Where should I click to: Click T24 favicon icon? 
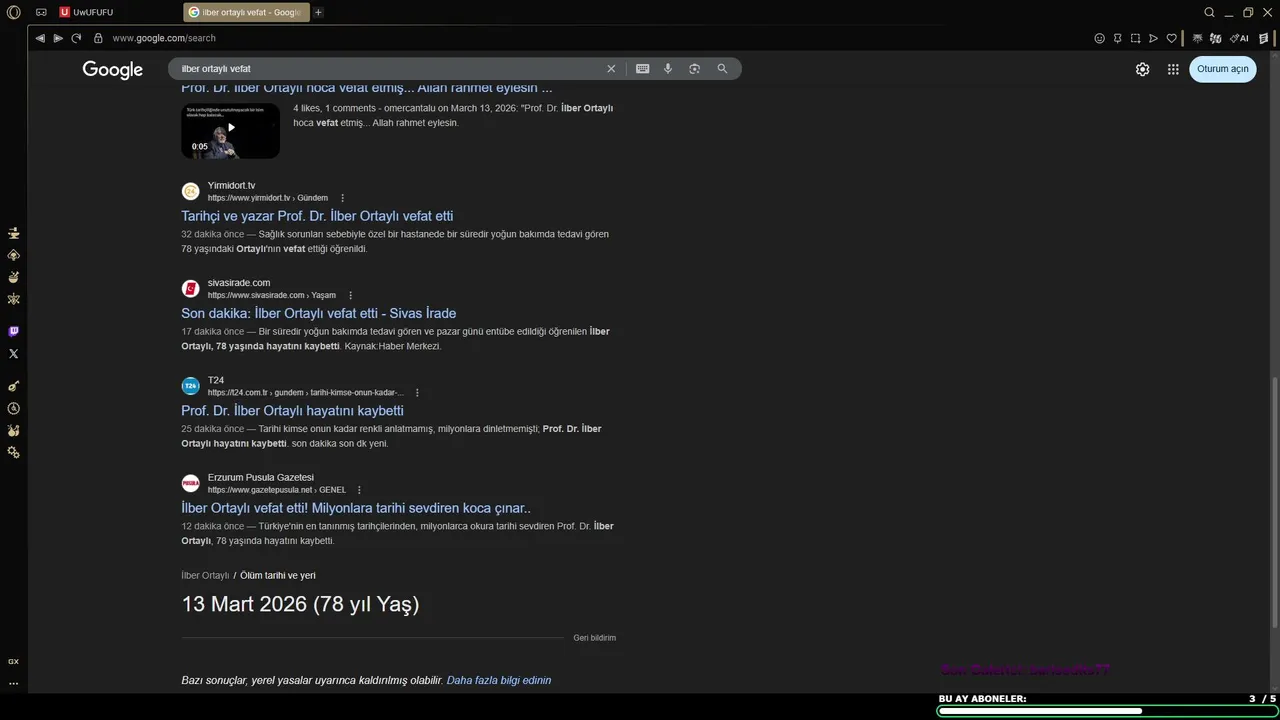[190, 386]
